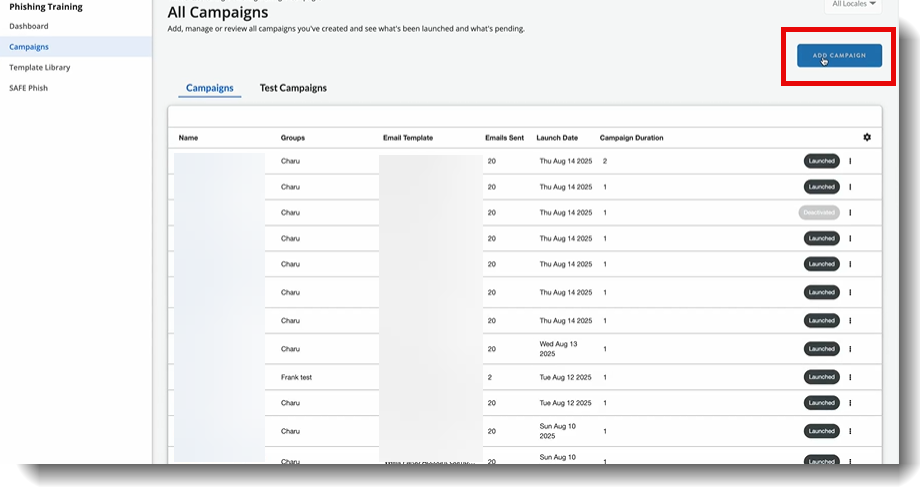The height and width of the screenshot is (487, 920).
Task: Click the Add Campaign button
Action: click(x=839, y=55)
